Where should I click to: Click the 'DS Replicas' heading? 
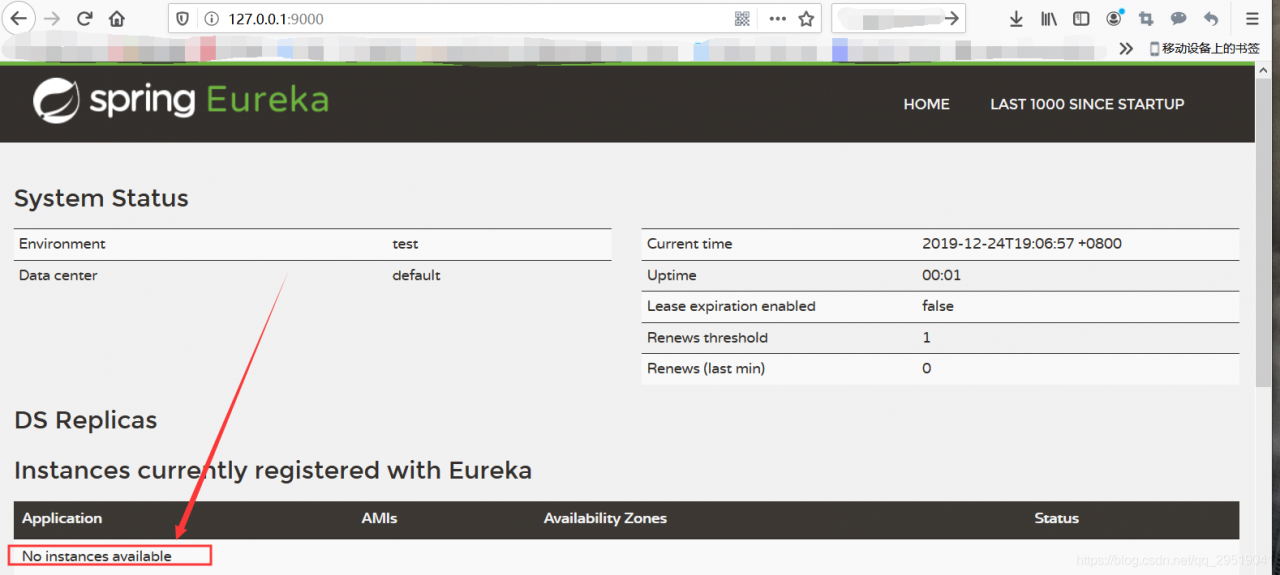[x=85, y=421]
